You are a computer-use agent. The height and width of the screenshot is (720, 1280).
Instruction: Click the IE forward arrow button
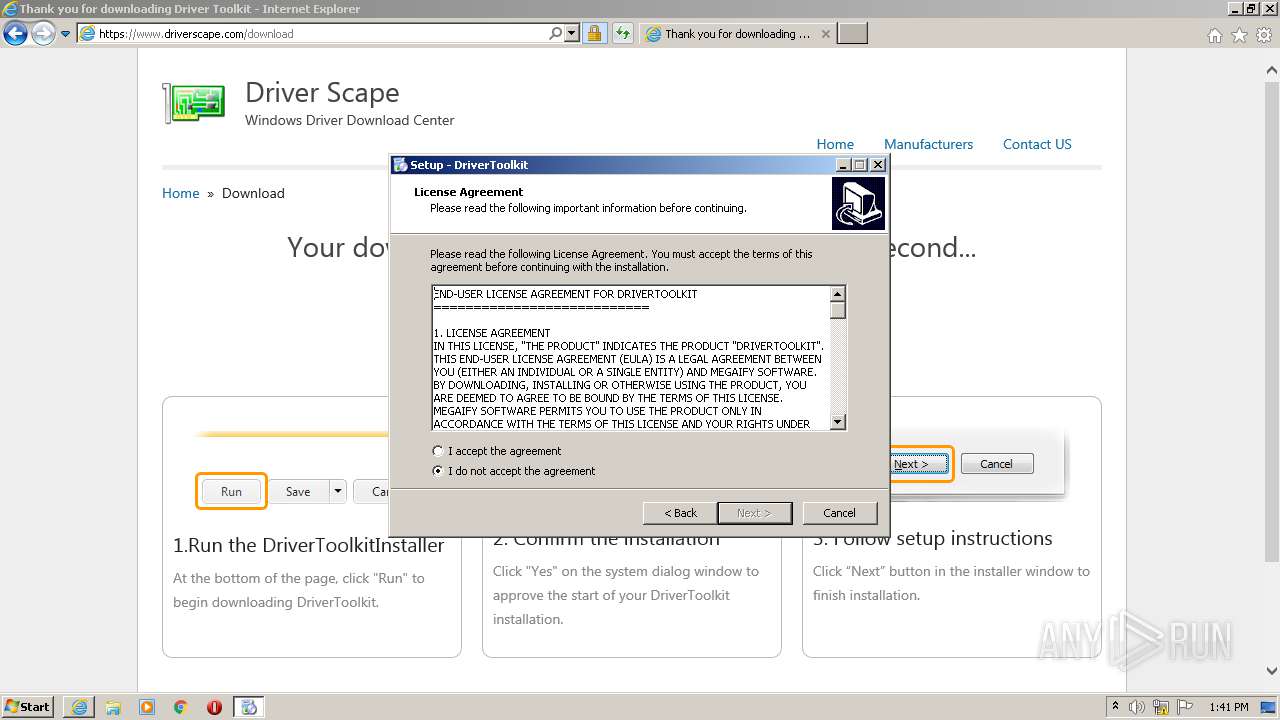[43, 33]
